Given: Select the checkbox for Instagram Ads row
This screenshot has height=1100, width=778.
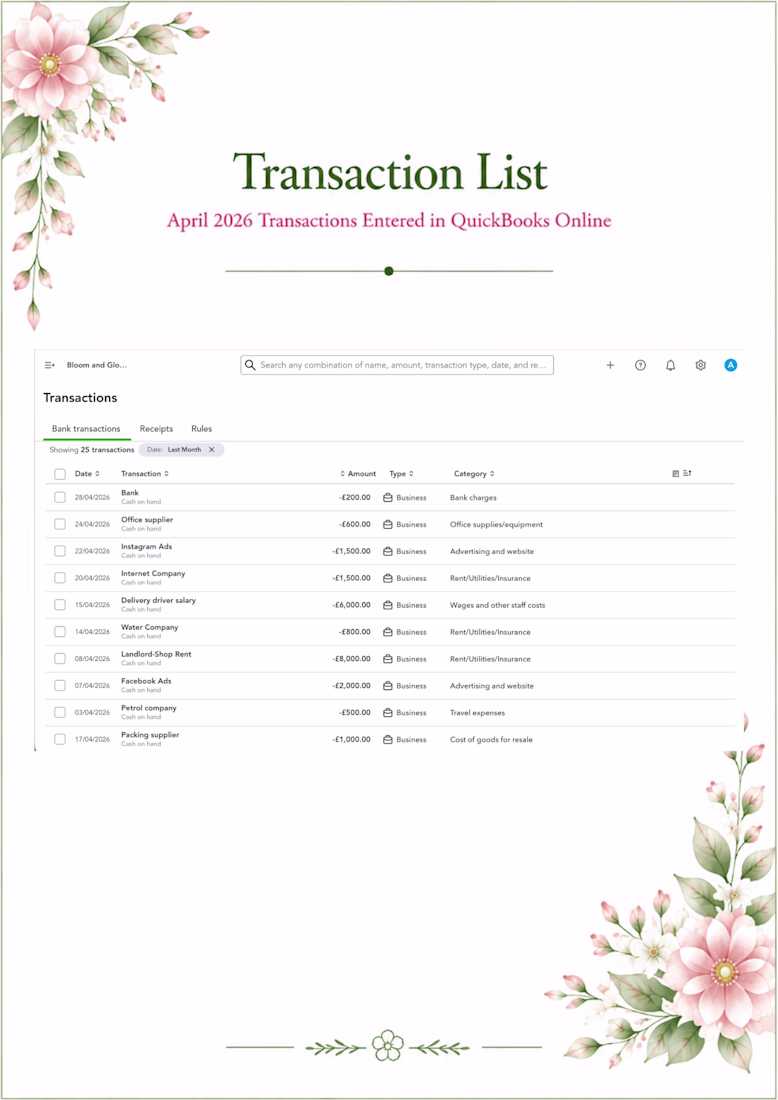Looking at the screenshot, I should [x=60, y=551].
